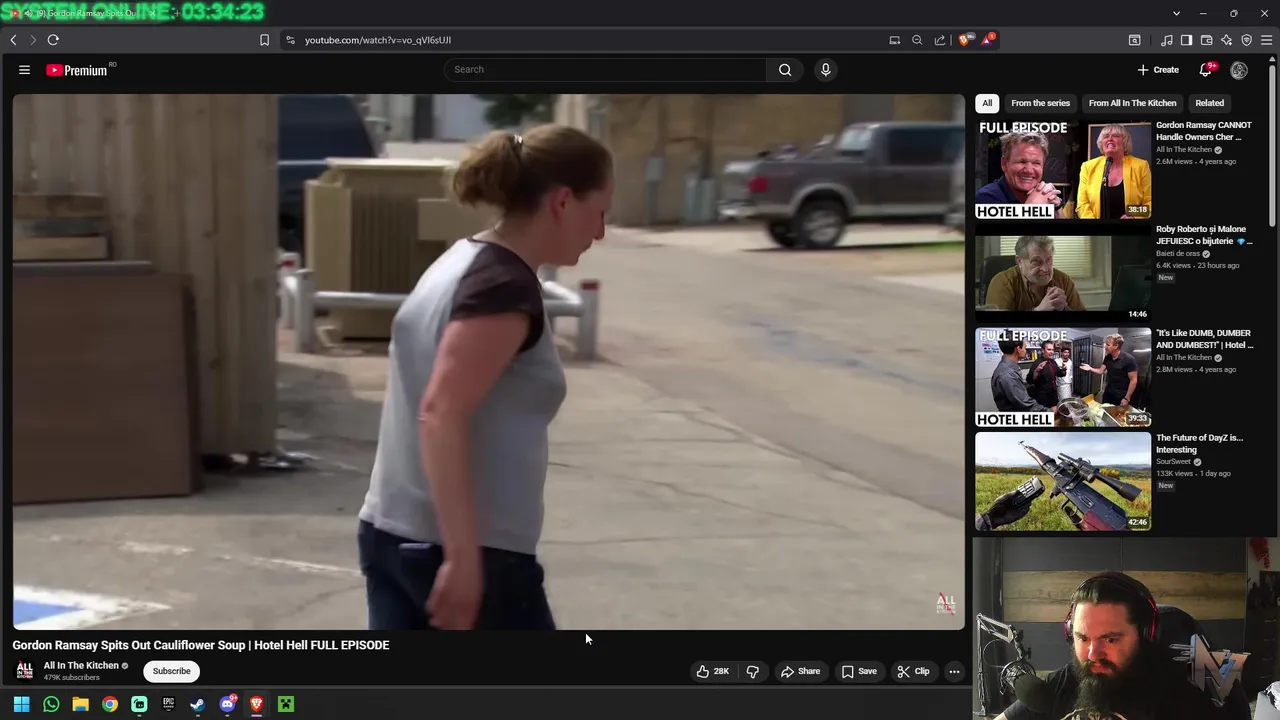Launch Minecraft from the taskbar
Screen dimensions: 1280x720
(286, 704)
